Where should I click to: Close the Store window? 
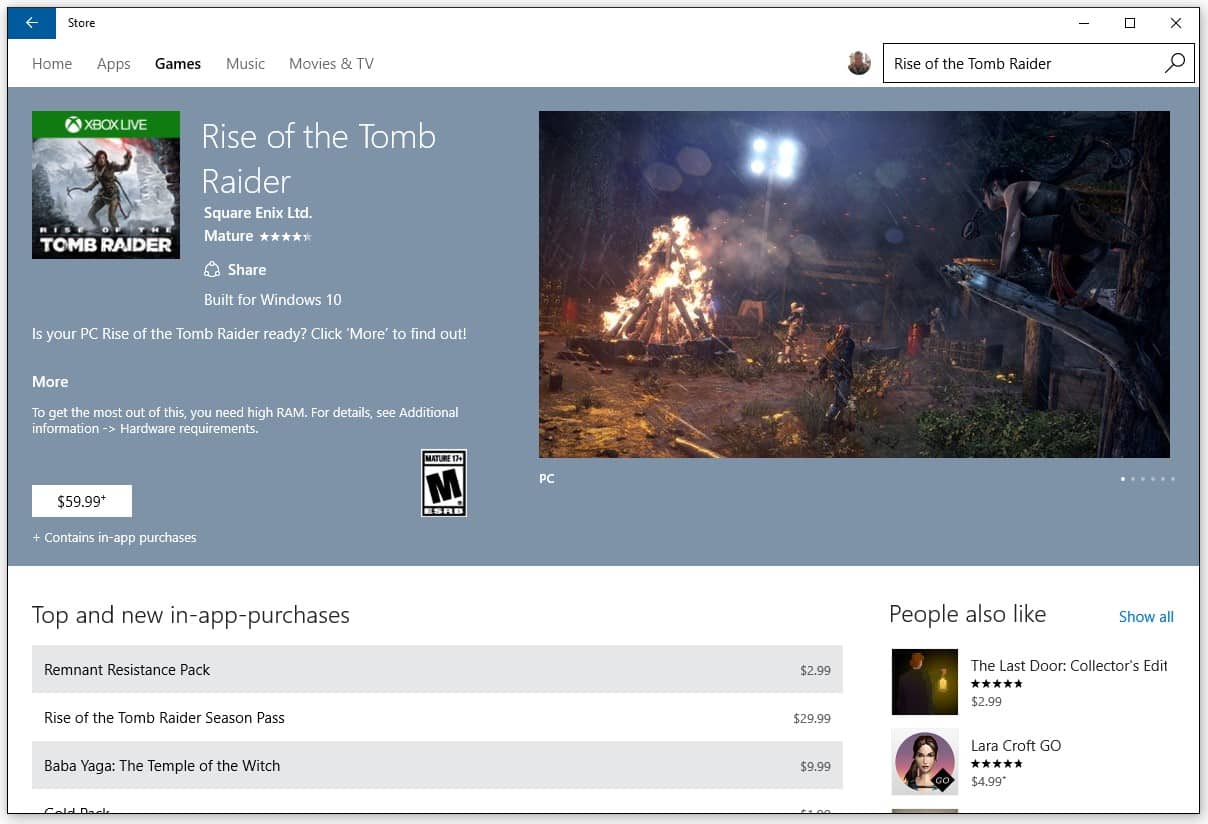click(1176, 23)
